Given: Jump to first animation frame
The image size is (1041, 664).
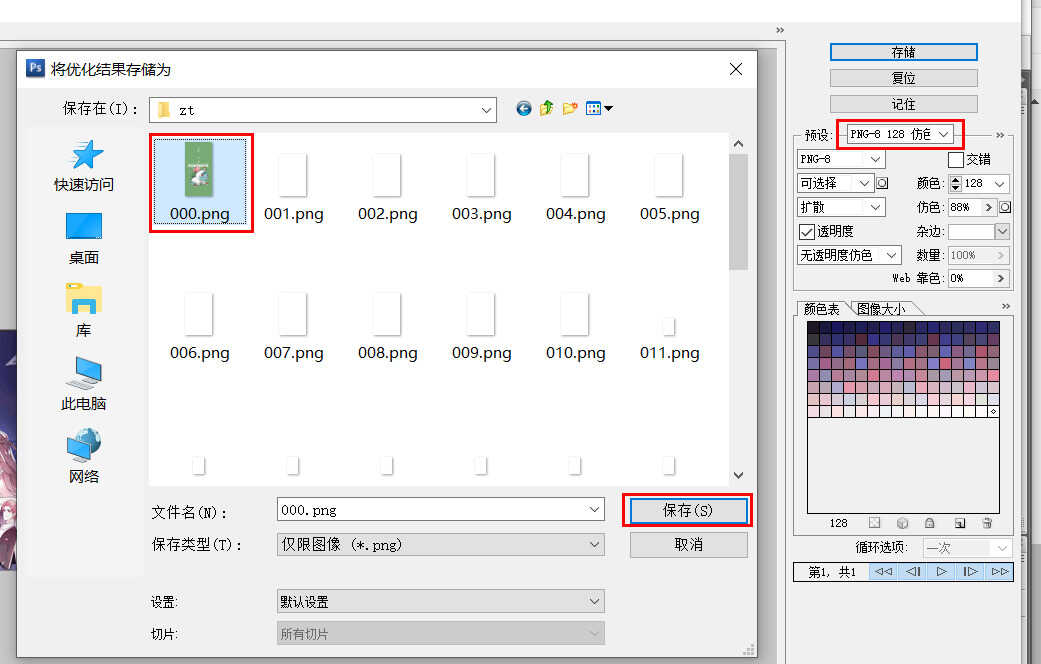Looking at the screenshot, I should [883, 572].
